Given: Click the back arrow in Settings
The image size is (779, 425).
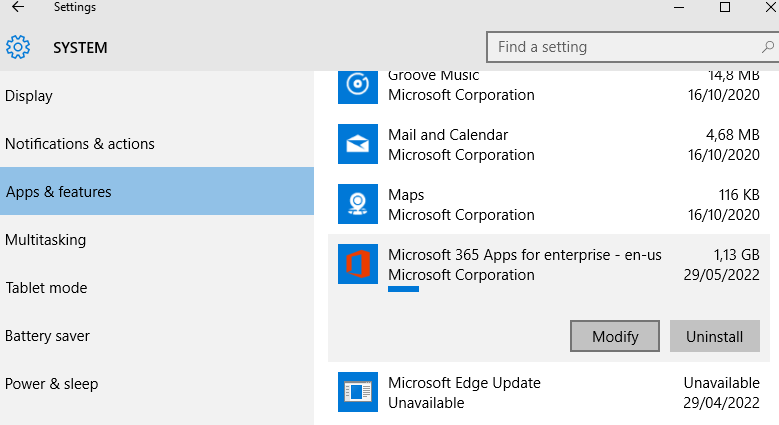Looking at the screenshot, I should 18,6.
